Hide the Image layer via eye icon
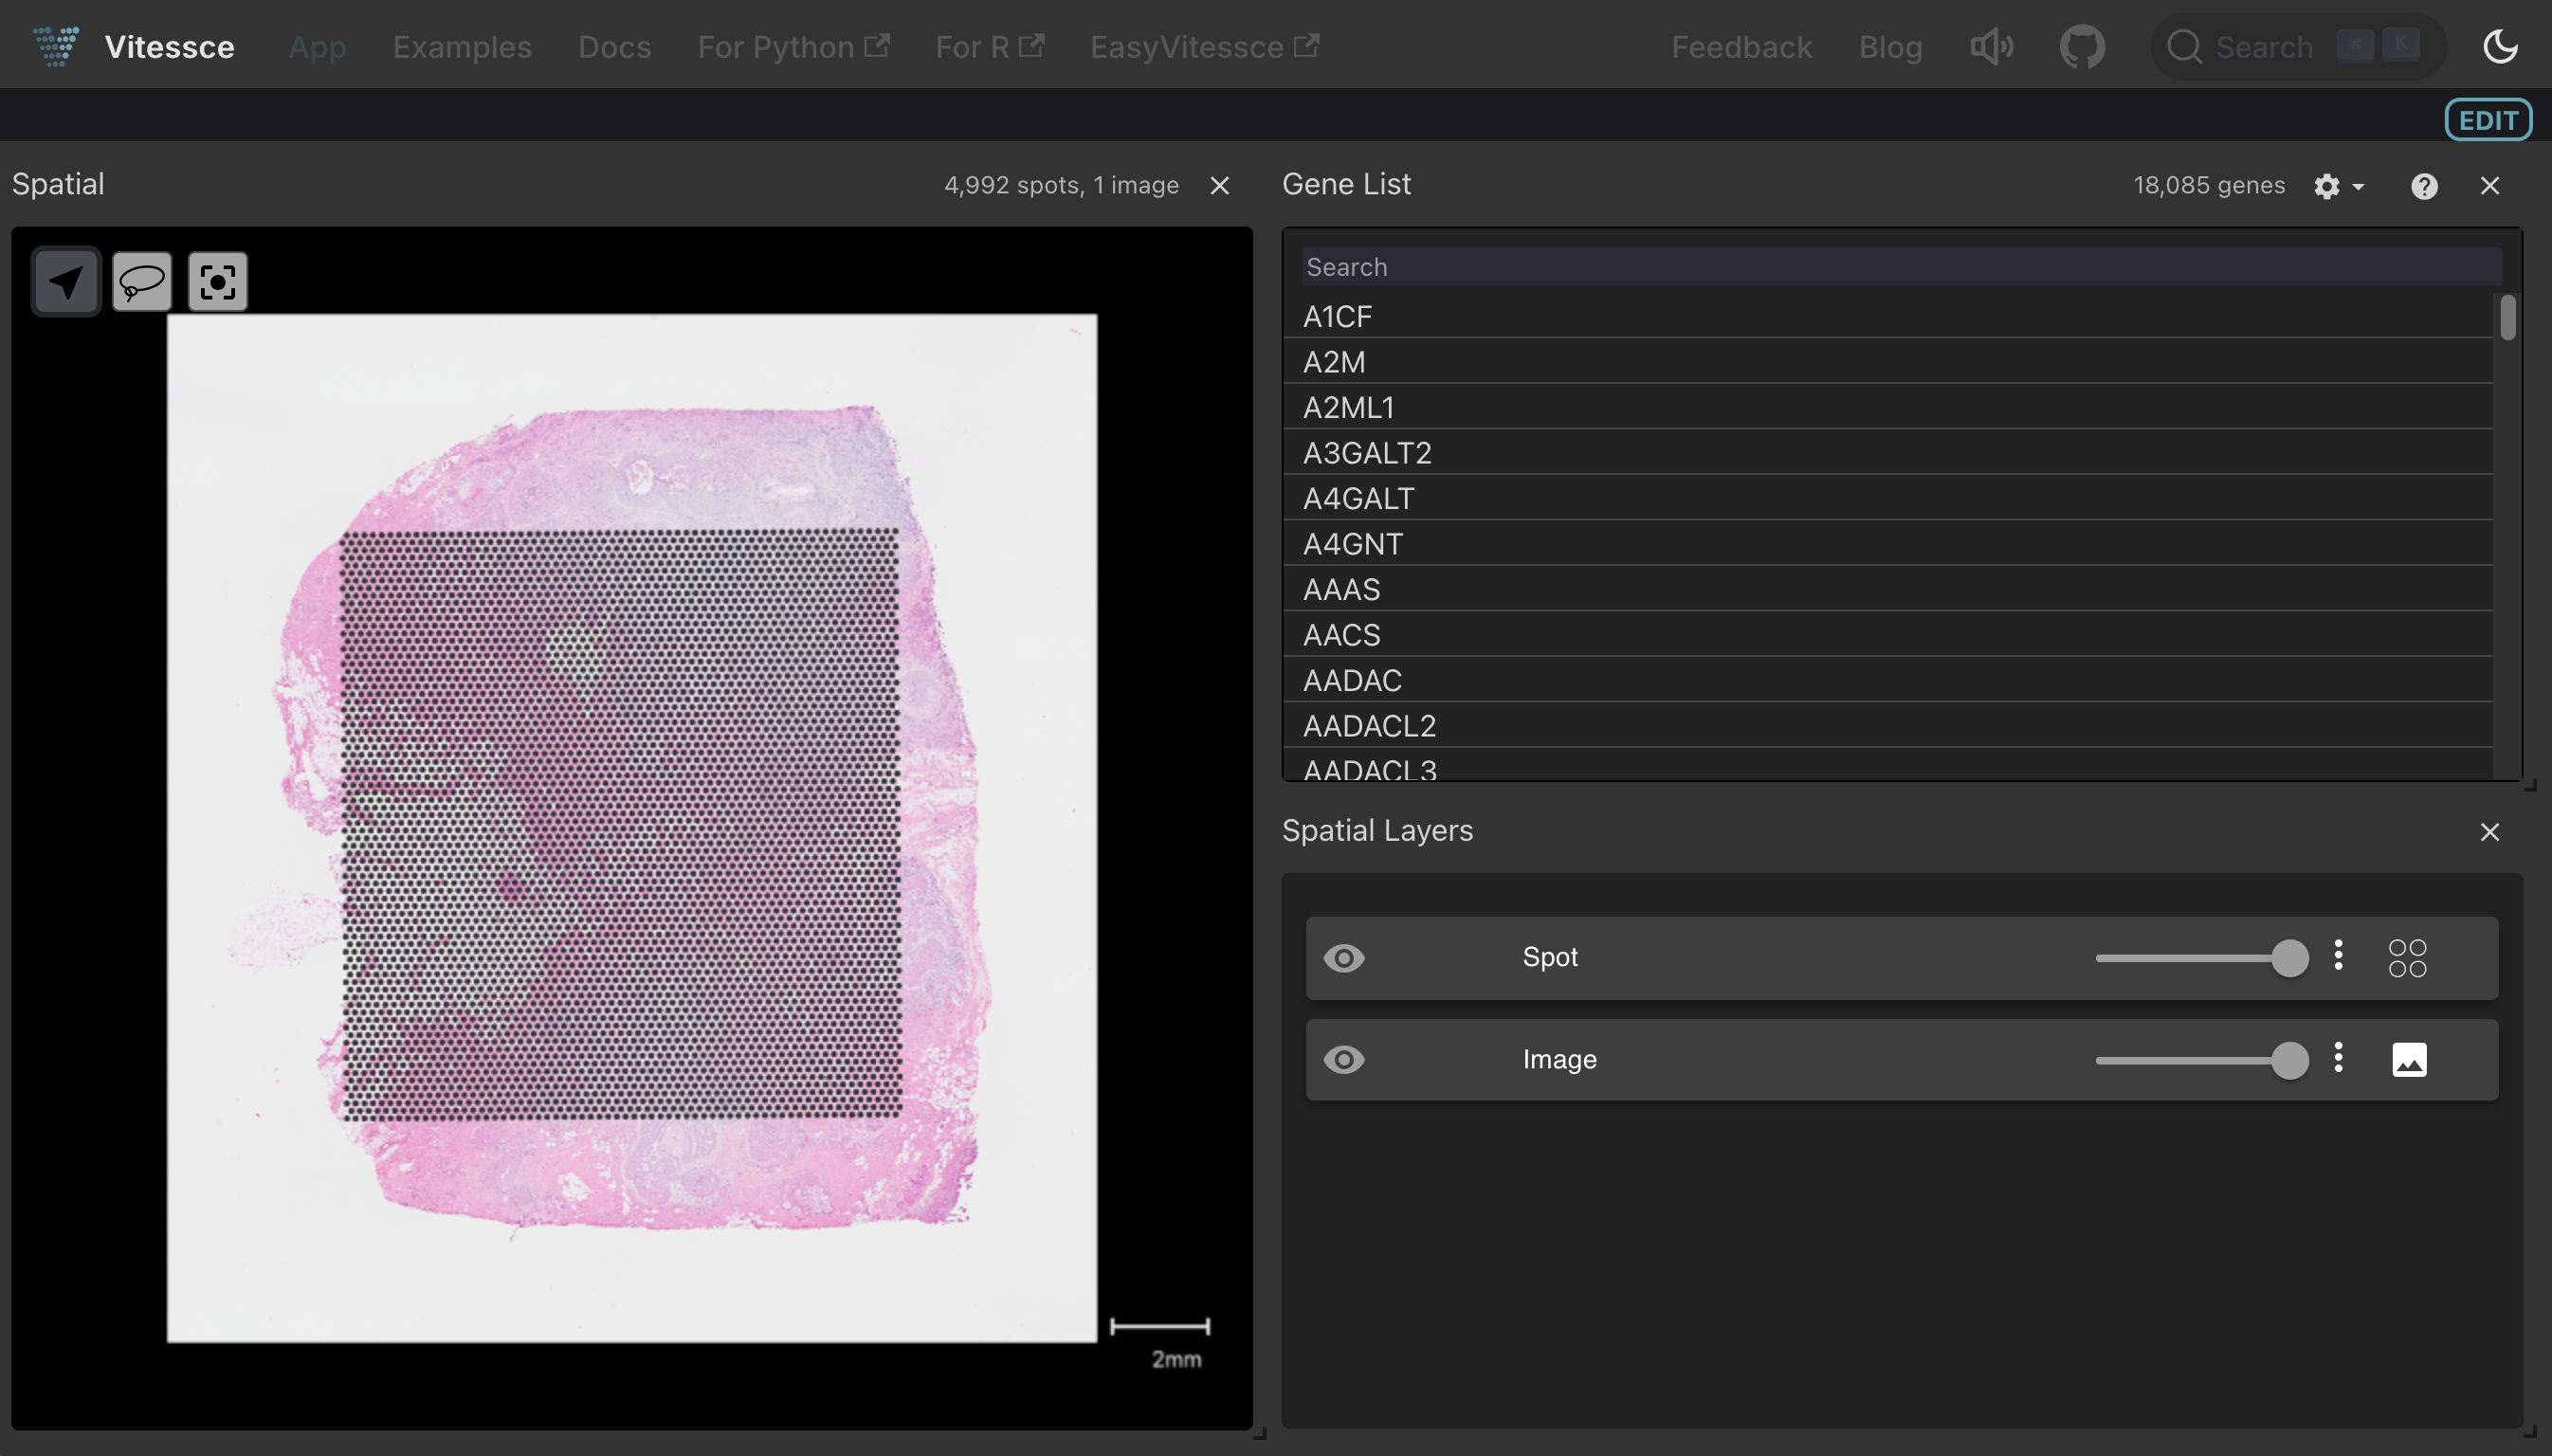Viewport: 2552px width, 1456px height. [x=1343, y=1060]
